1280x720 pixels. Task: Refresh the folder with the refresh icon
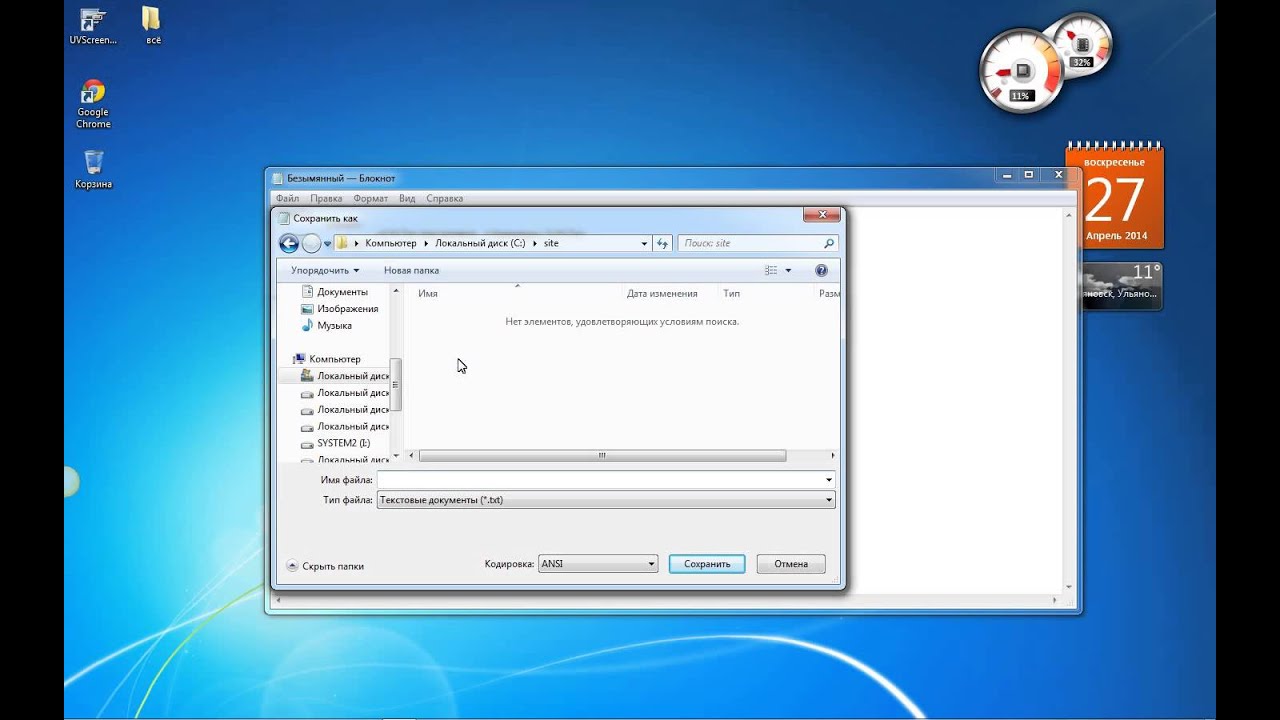662,243
